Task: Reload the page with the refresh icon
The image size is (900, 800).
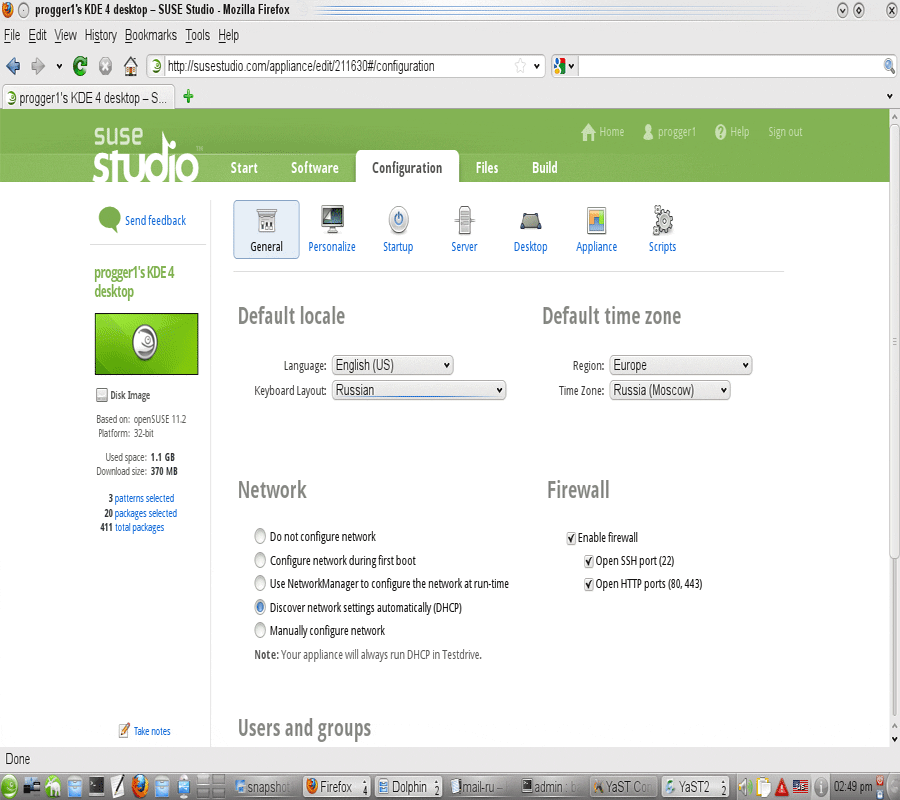Action: (80, 67)
